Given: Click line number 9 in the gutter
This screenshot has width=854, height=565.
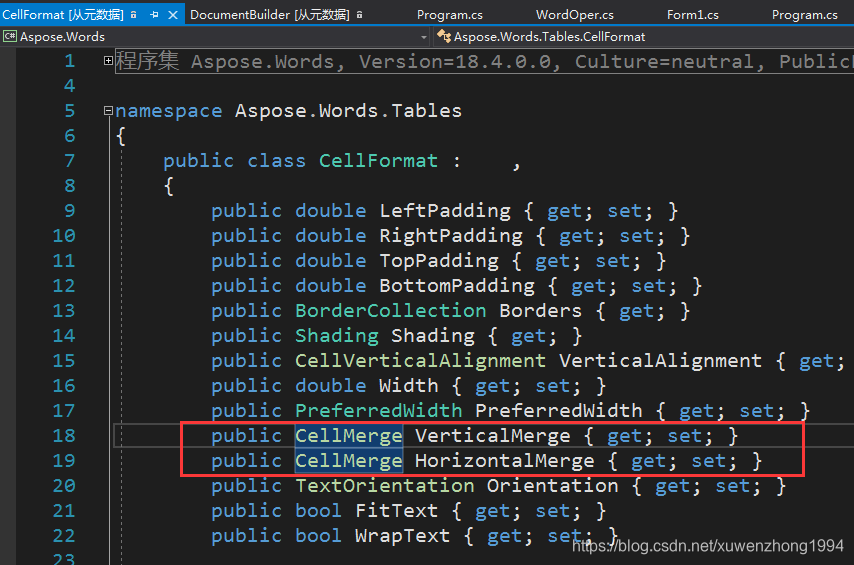Looking at the screenshot, I should point(70,211).
